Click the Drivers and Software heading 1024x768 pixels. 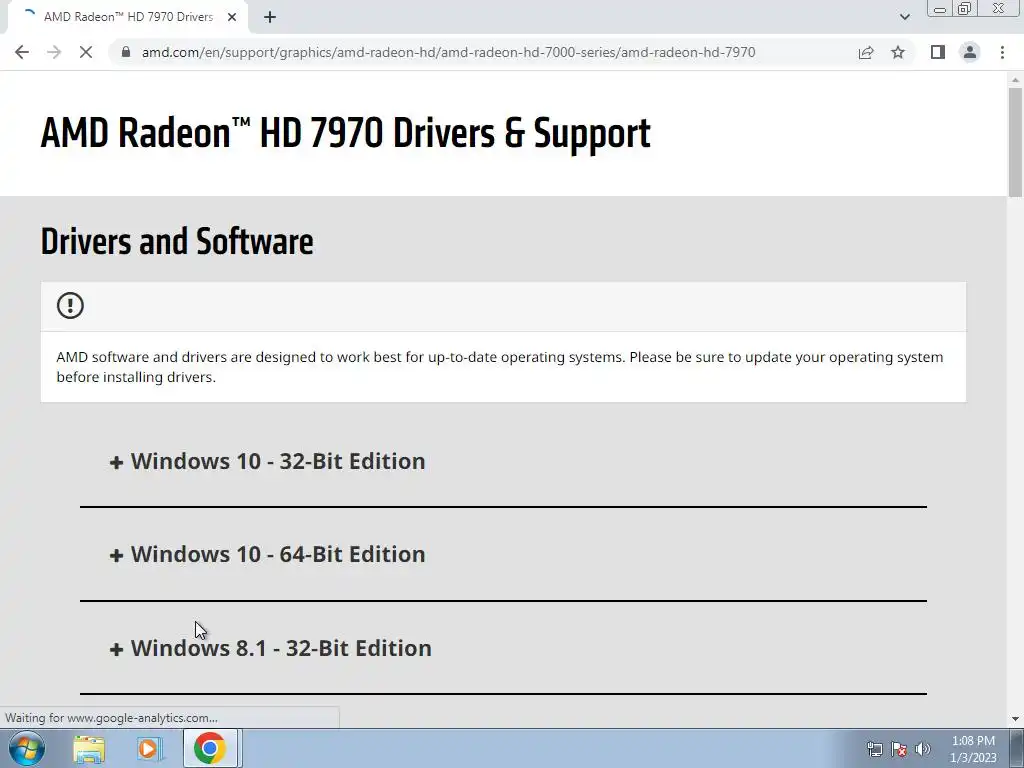click(177, 242)
